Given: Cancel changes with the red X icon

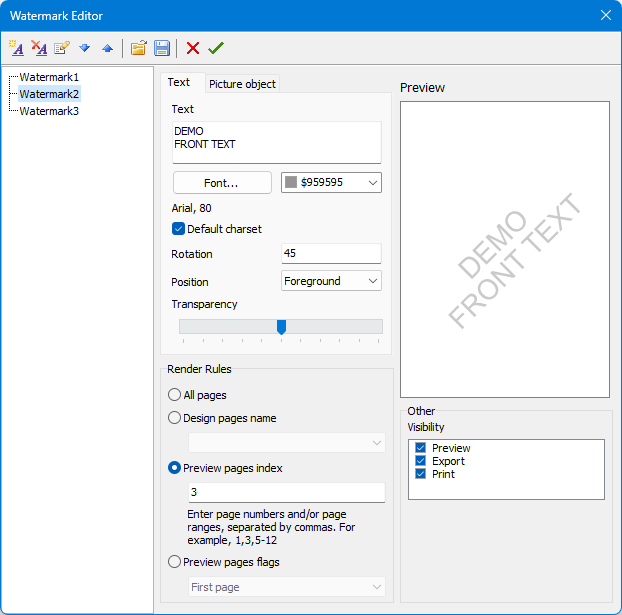Looking at the screenshot, I should pyautogui.click(x=193, y=48).
